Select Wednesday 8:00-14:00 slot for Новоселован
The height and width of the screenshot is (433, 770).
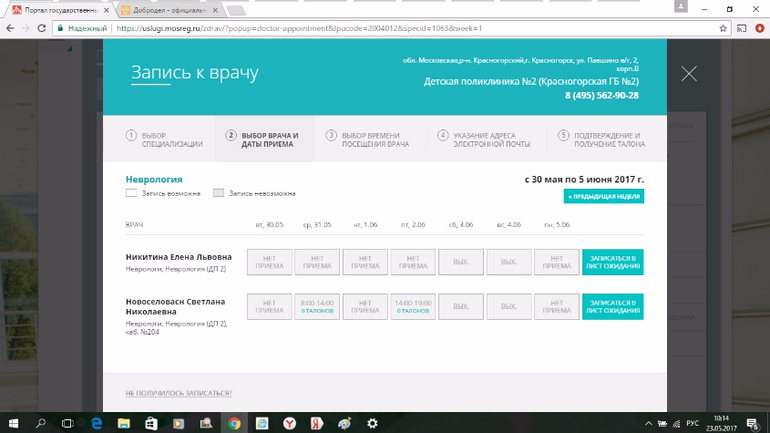(x=317, y=307)
